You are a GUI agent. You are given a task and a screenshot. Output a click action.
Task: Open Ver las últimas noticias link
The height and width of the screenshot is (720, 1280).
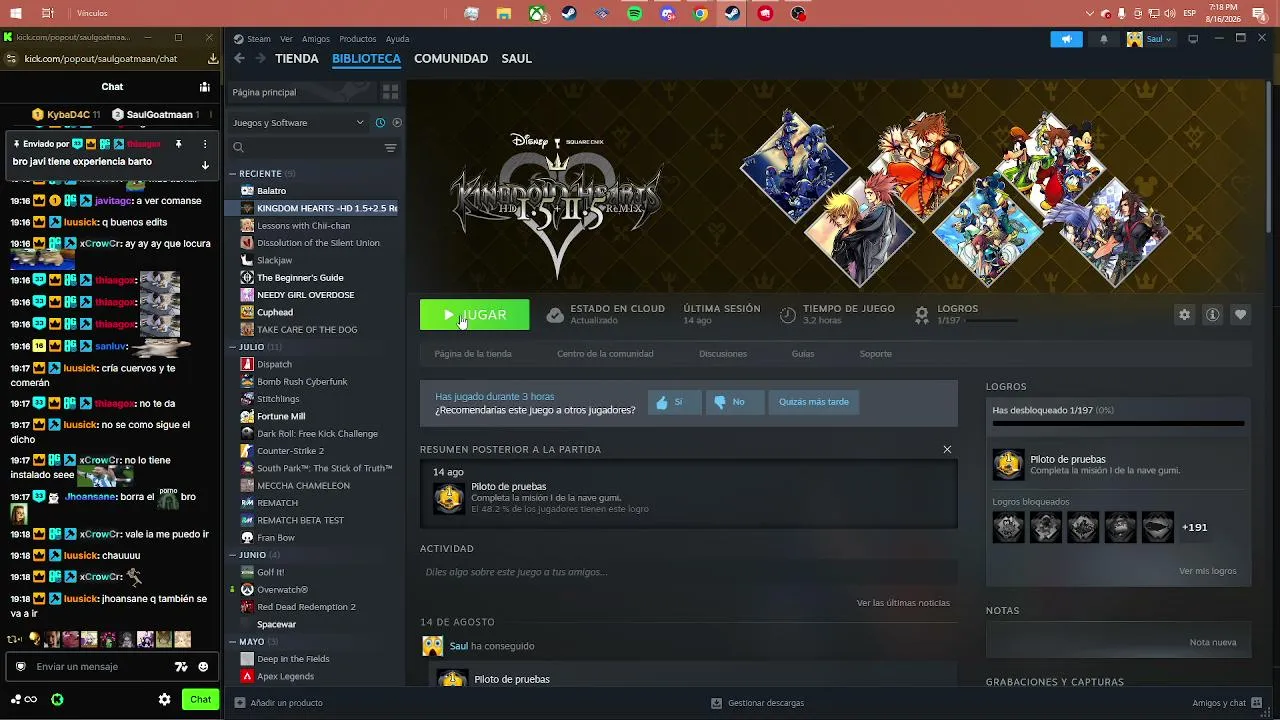(903, 603)
